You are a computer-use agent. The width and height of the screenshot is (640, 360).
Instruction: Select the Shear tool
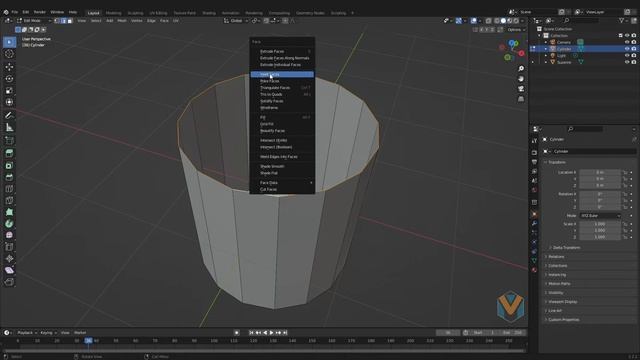tap(9, 270)
